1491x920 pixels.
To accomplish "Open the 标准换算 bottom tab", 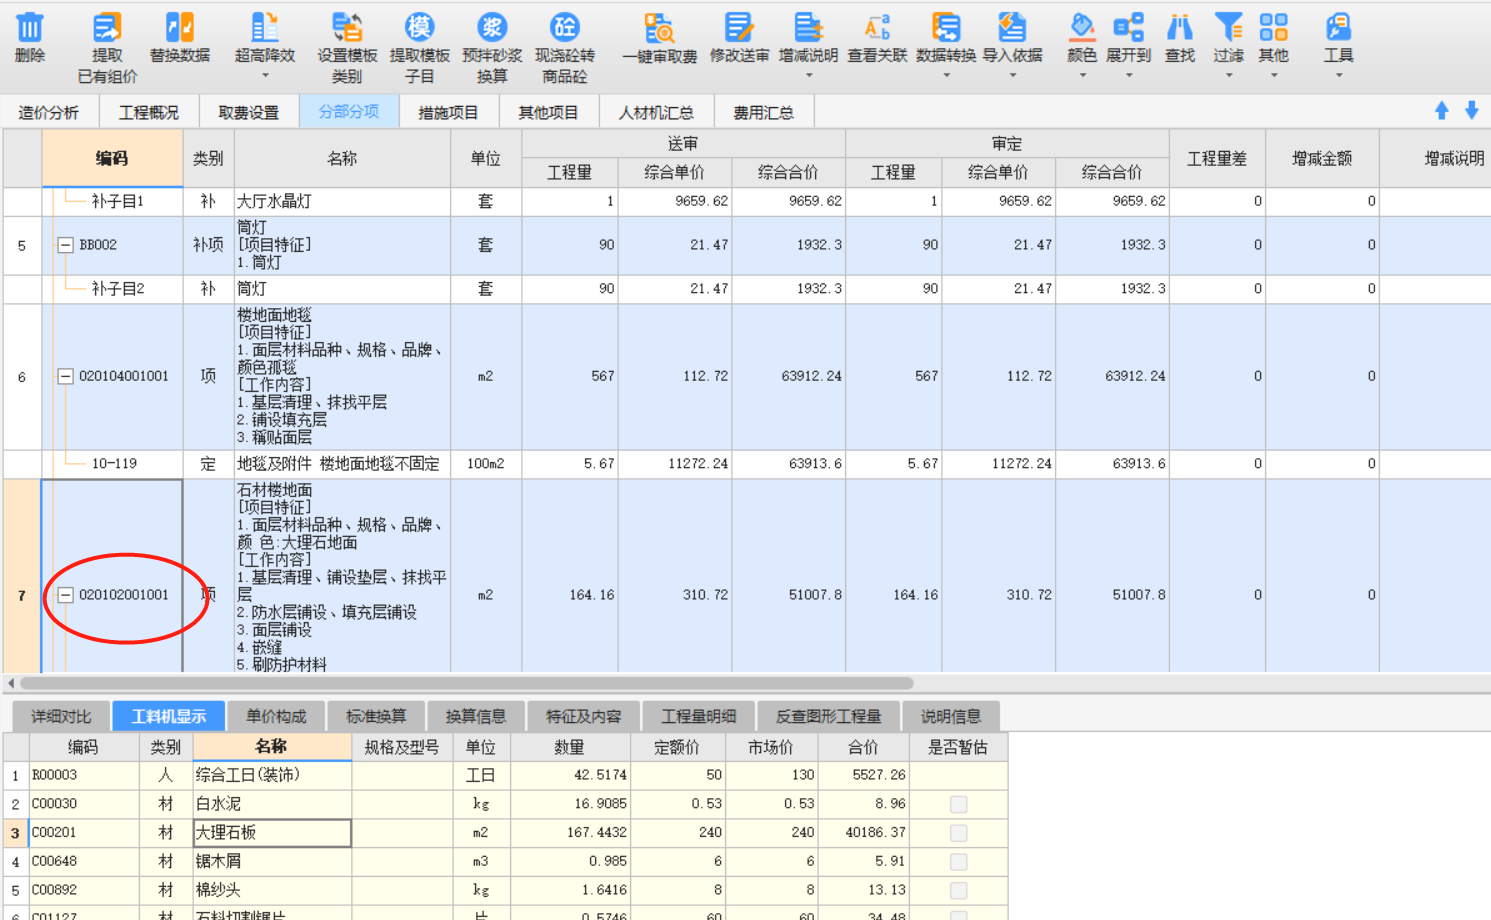I will pos(376,716).
